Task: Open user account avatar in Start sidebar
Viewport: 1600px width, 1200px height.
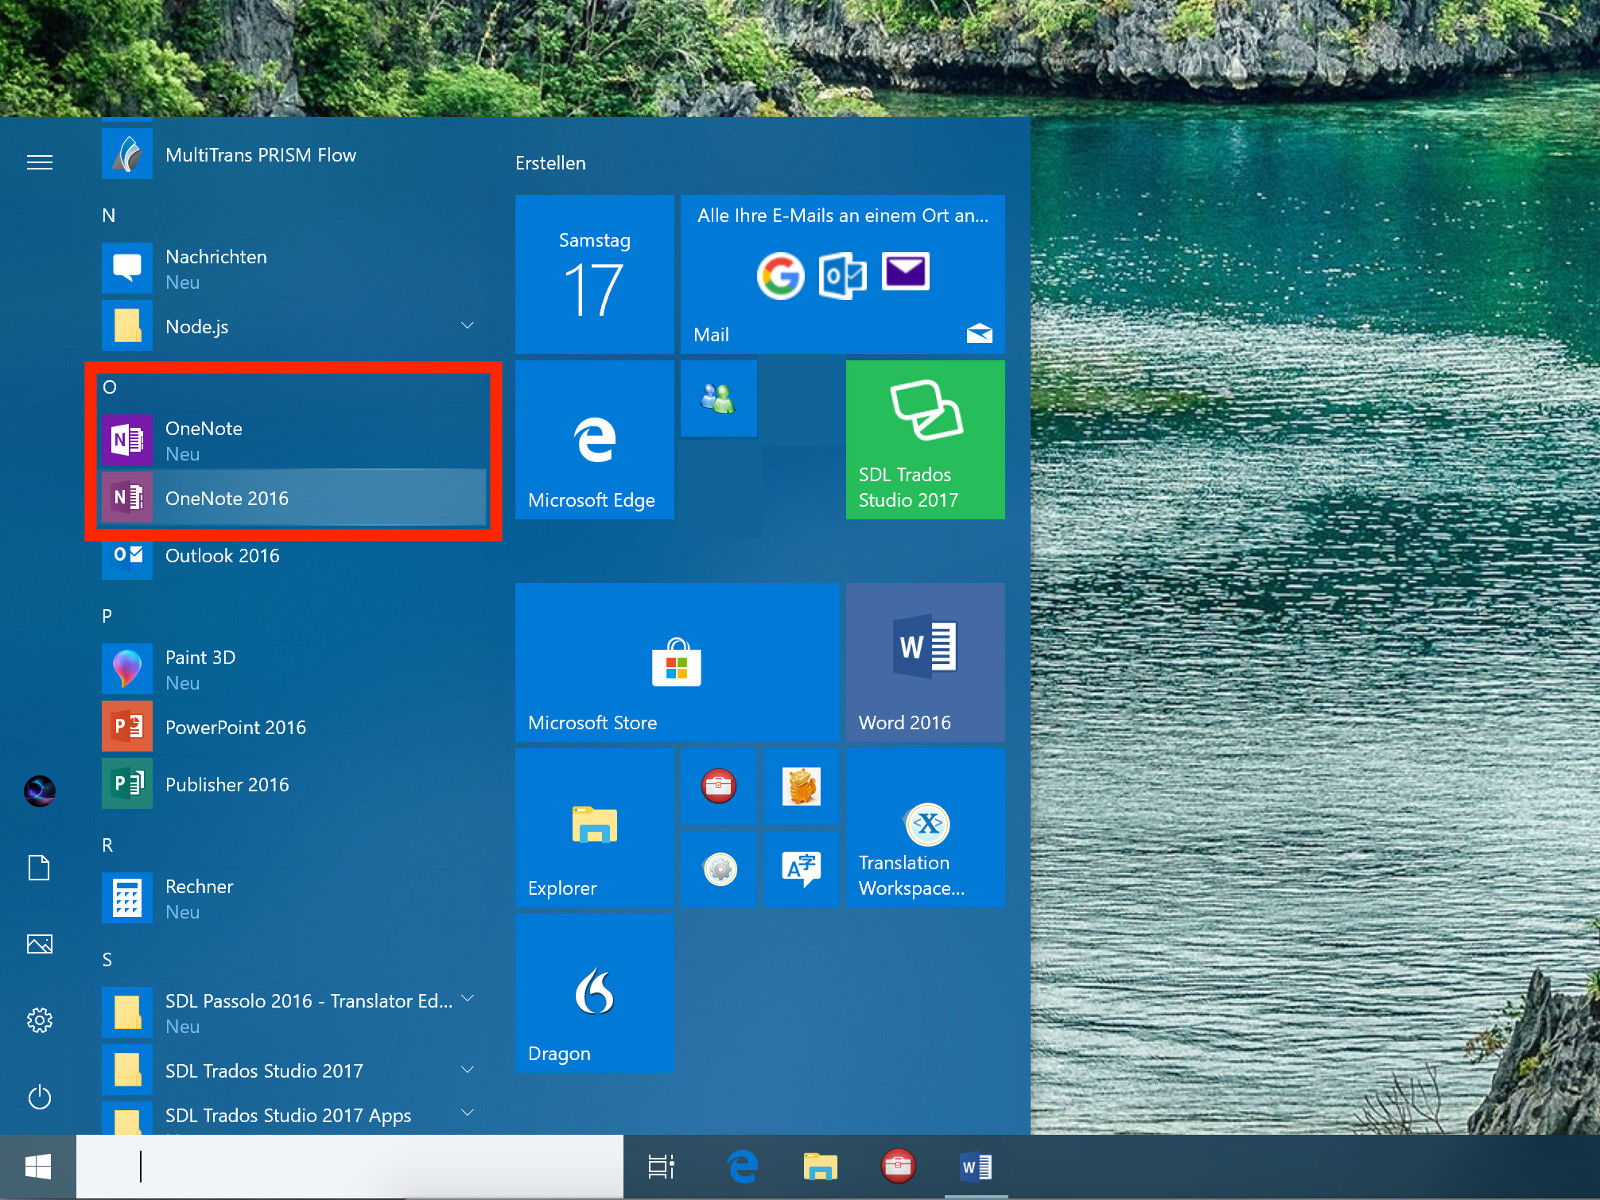Action: click(40, 791)
